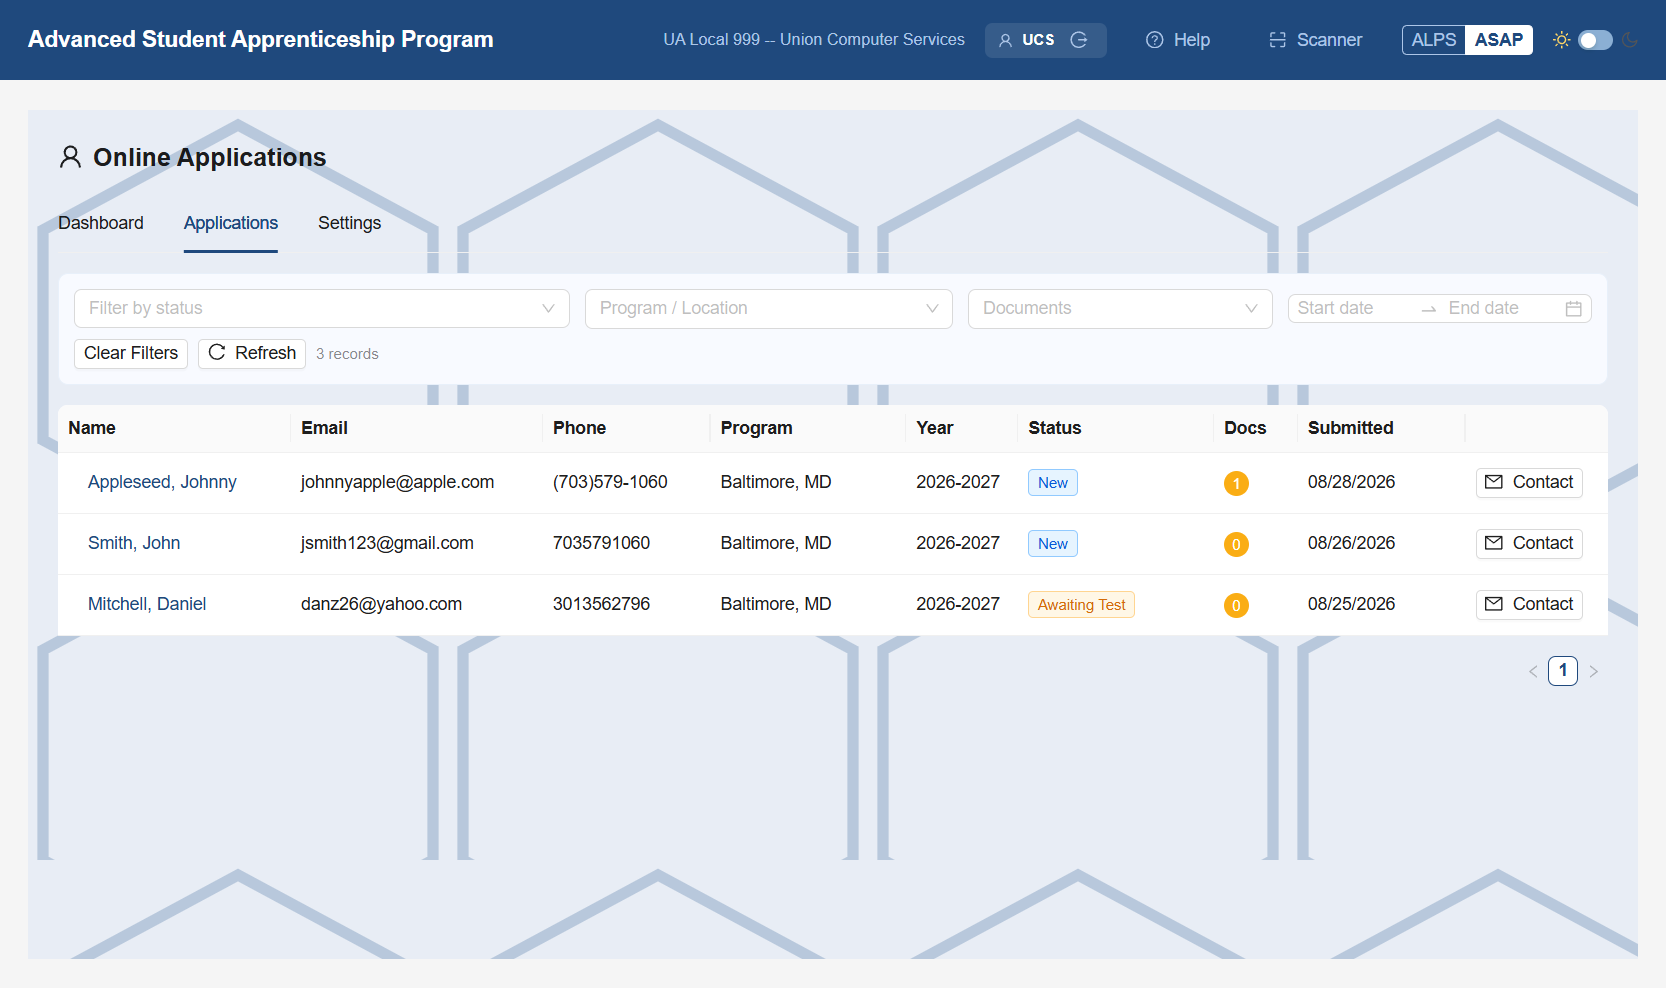Click the Clear Filters button

tap(131, 354)
